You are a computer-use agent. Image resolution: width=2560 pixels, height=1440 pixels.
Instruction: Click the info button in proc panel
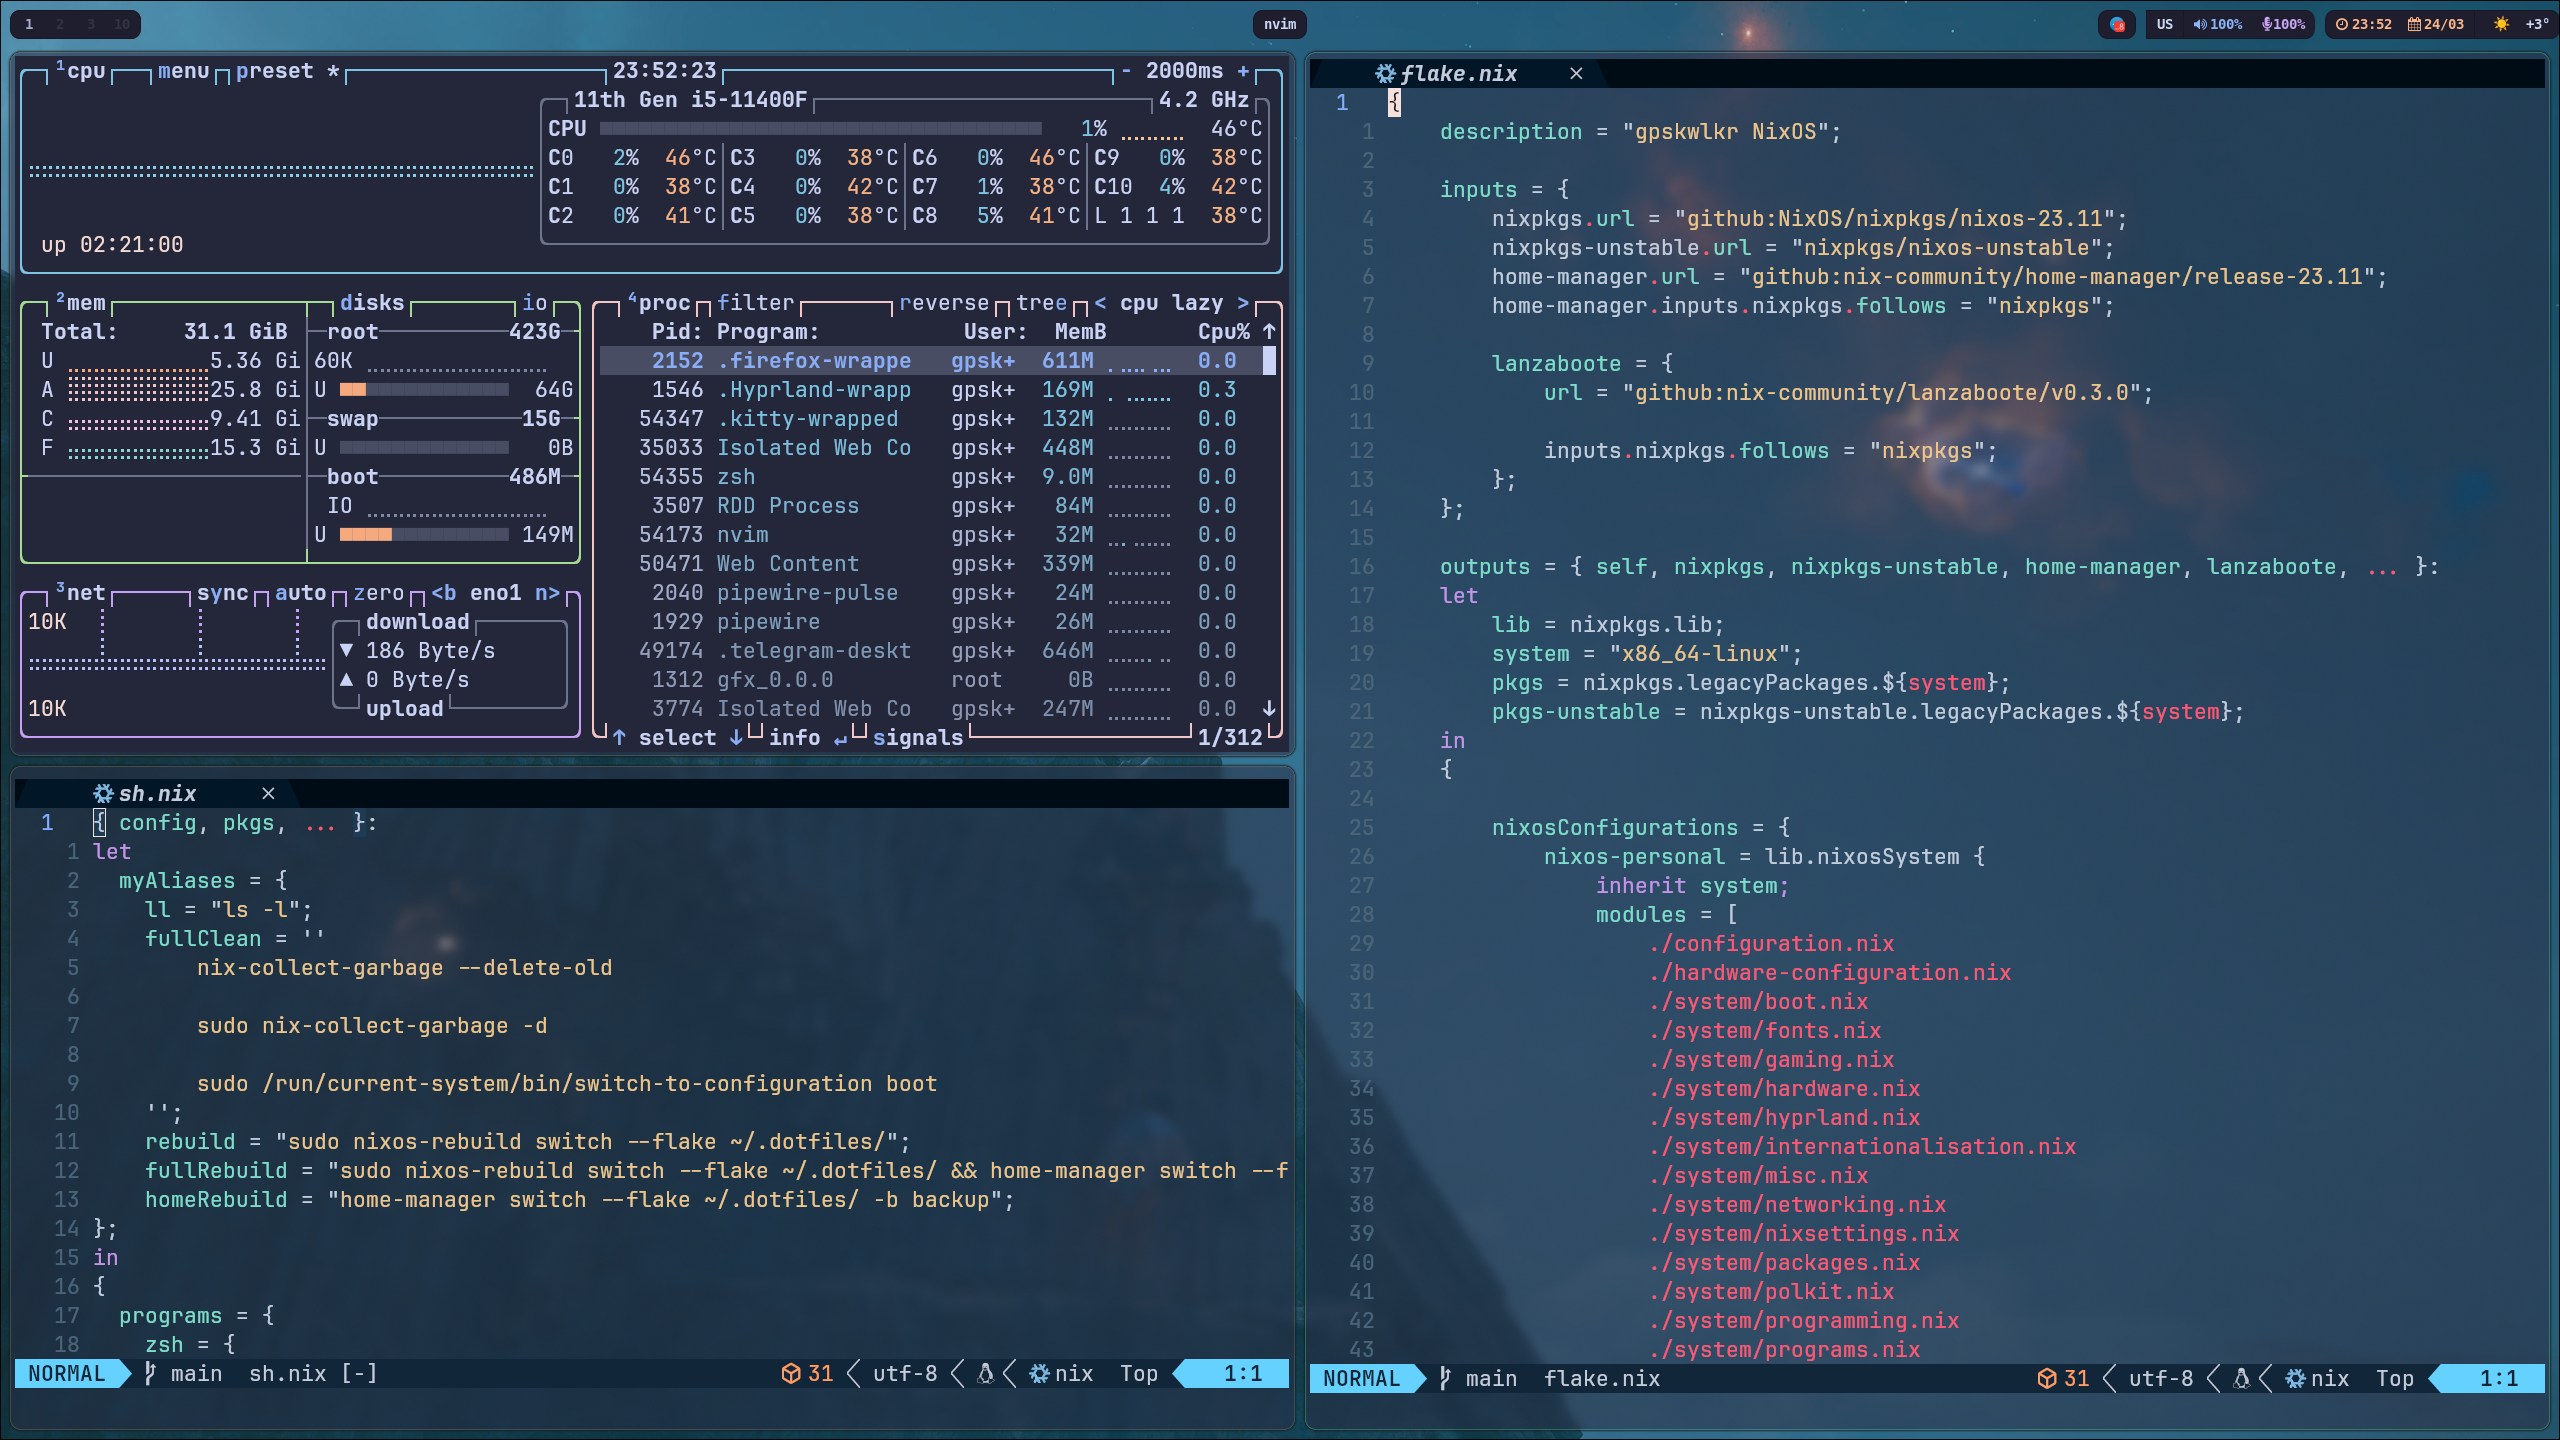click(794, 737)
